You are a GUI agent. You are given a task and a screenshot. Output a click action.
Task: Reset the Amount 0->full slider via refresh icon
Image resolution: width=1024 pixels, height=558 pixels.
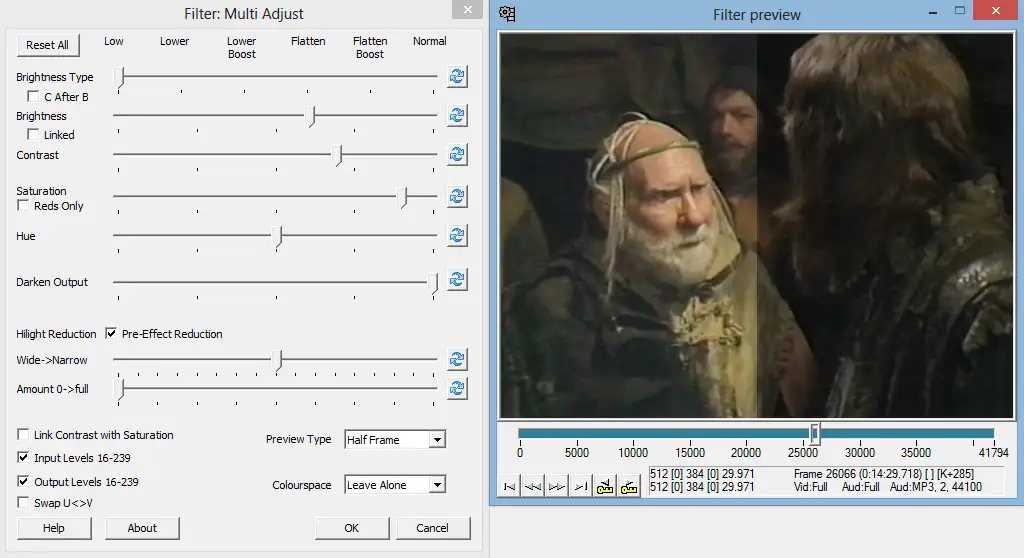pyautogui.click(x=457, y=389)
